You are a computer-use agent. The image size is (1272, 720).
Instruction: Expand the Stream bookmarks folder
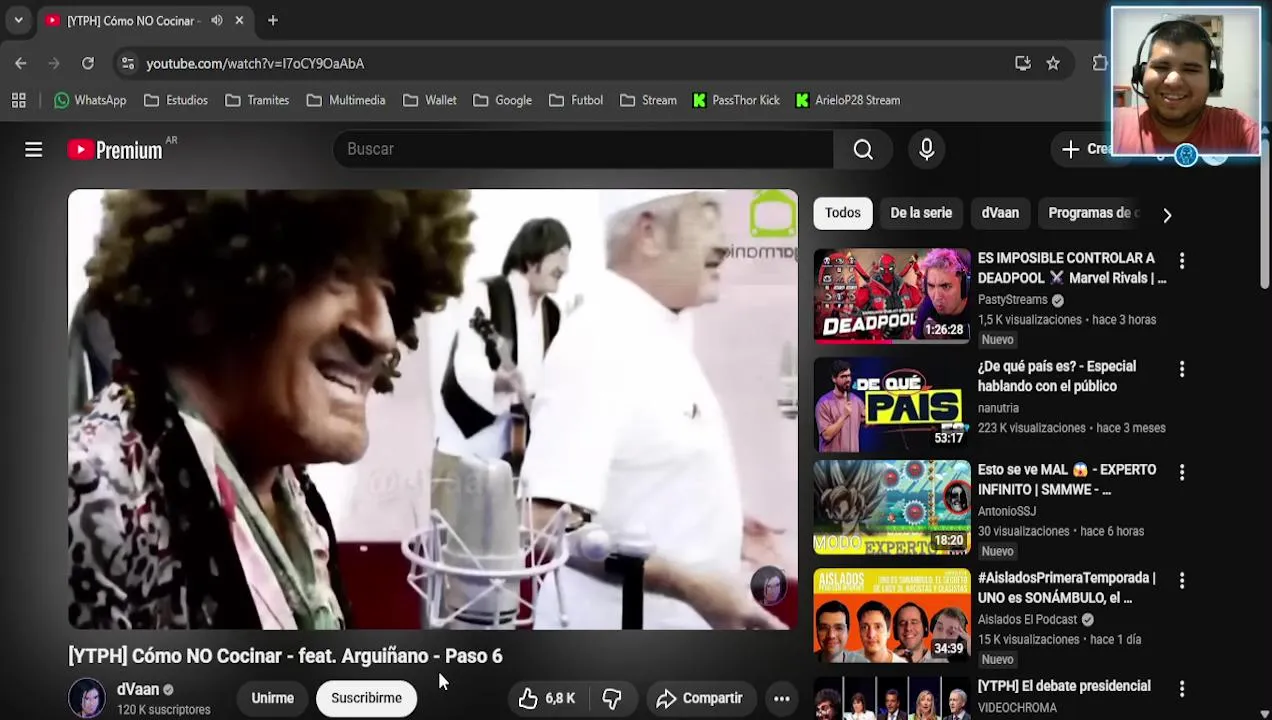(x=648, y=100)
